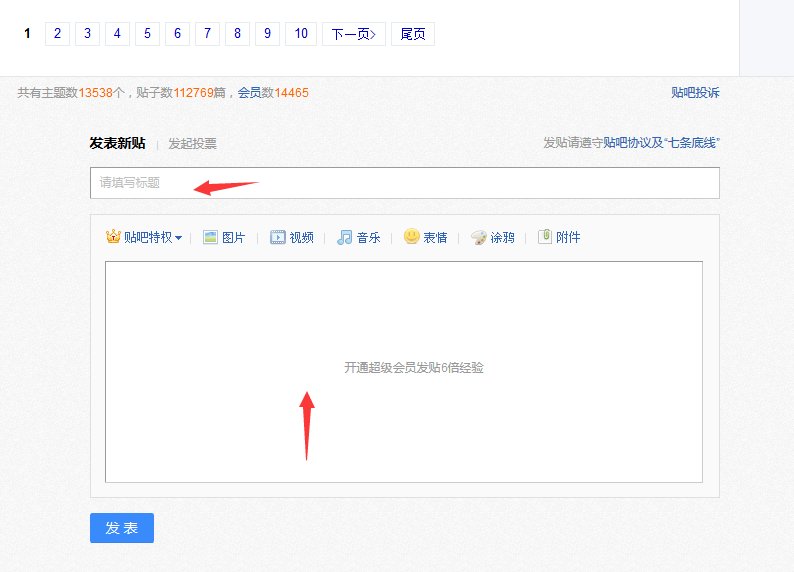Click the 附件 attachment clip icon
This screenshot has height=572, width=794.
(545, 236)
